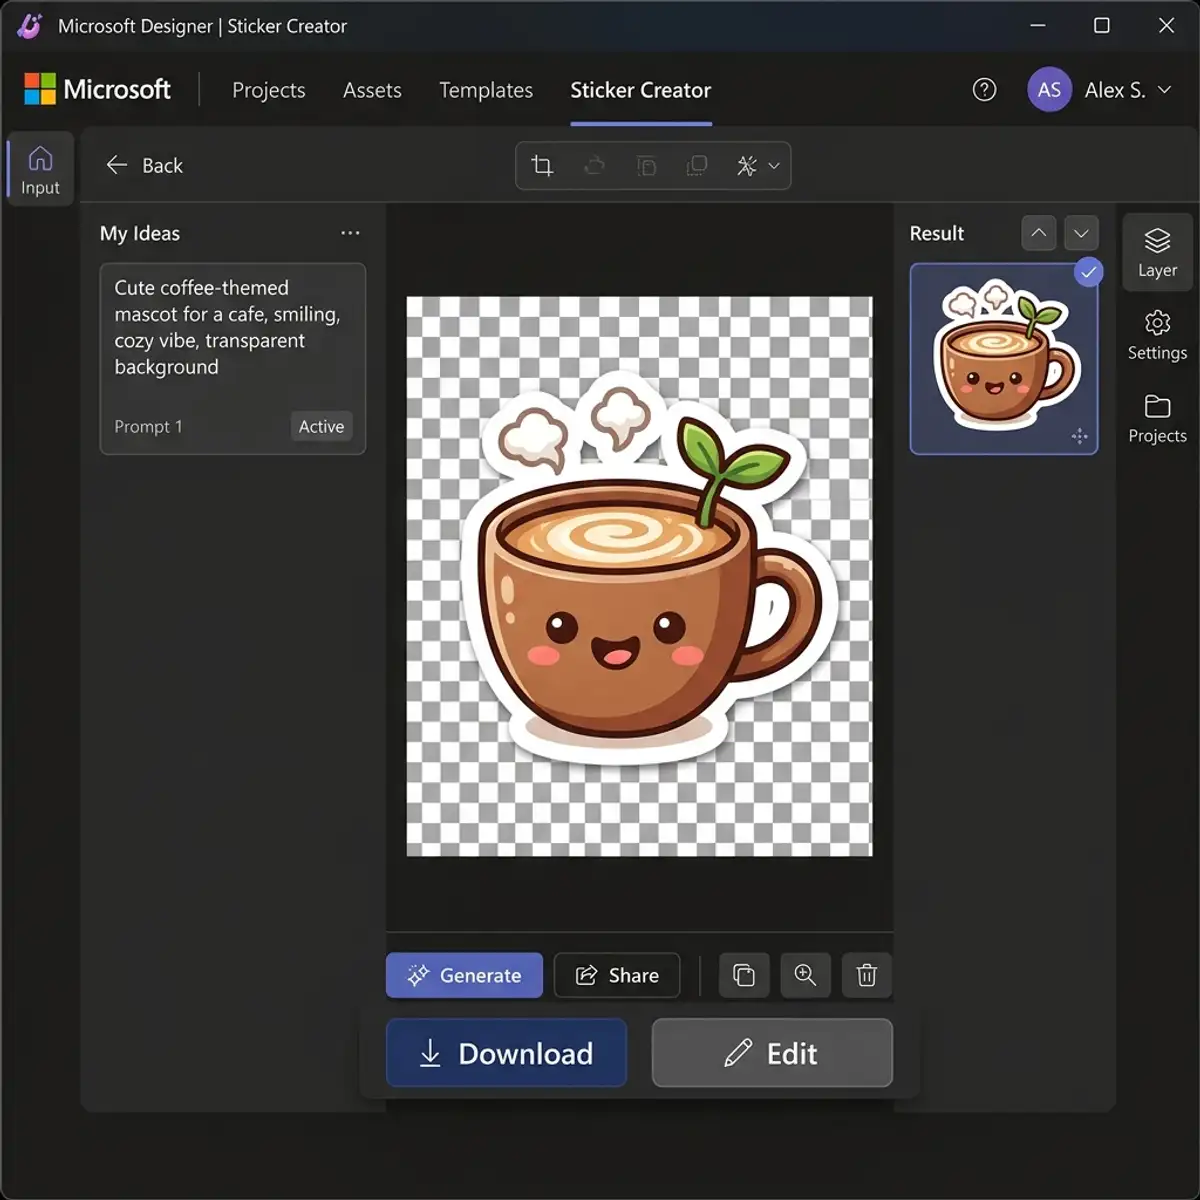Switch to the Templates tab
This screenshot has width=1200, height=1200.
(x=486, y=90)
